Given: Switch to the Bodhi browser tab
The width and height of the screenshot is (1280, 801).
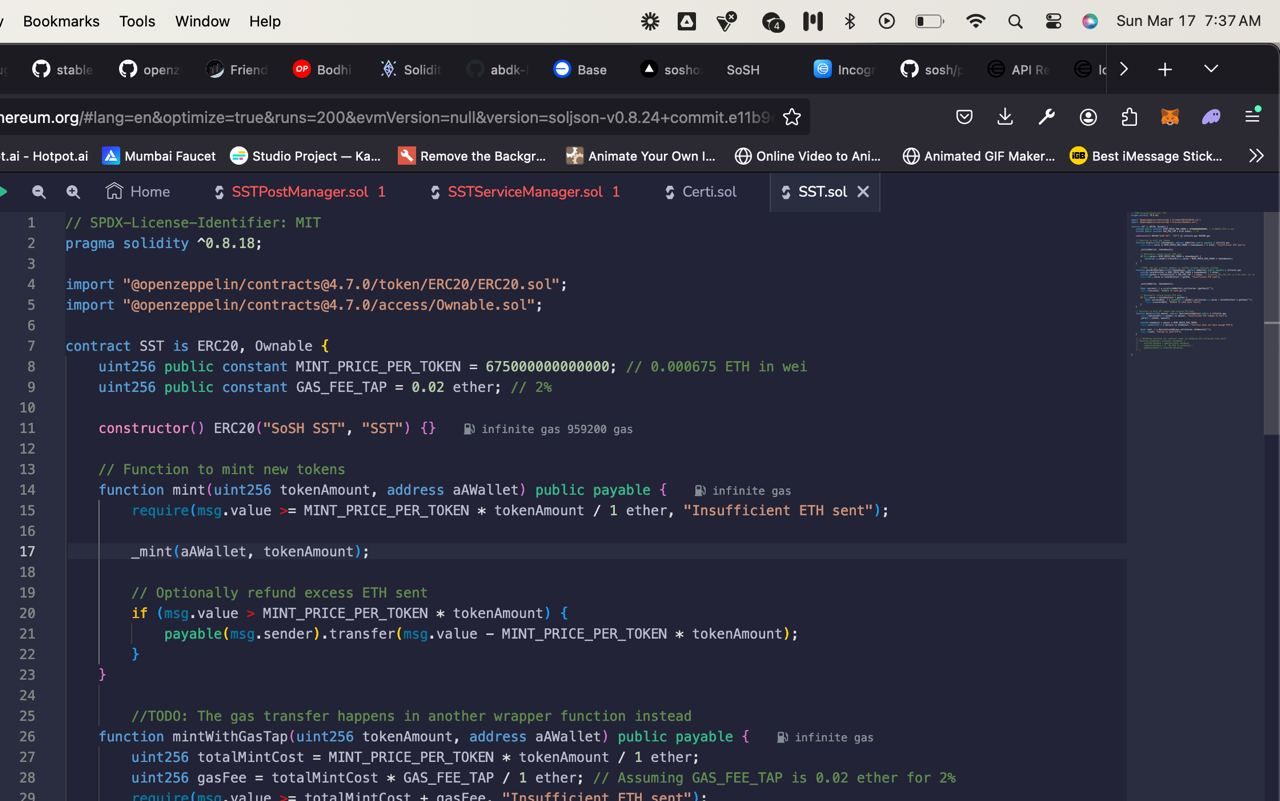Looking at the screenshot, I should point(322,69).
